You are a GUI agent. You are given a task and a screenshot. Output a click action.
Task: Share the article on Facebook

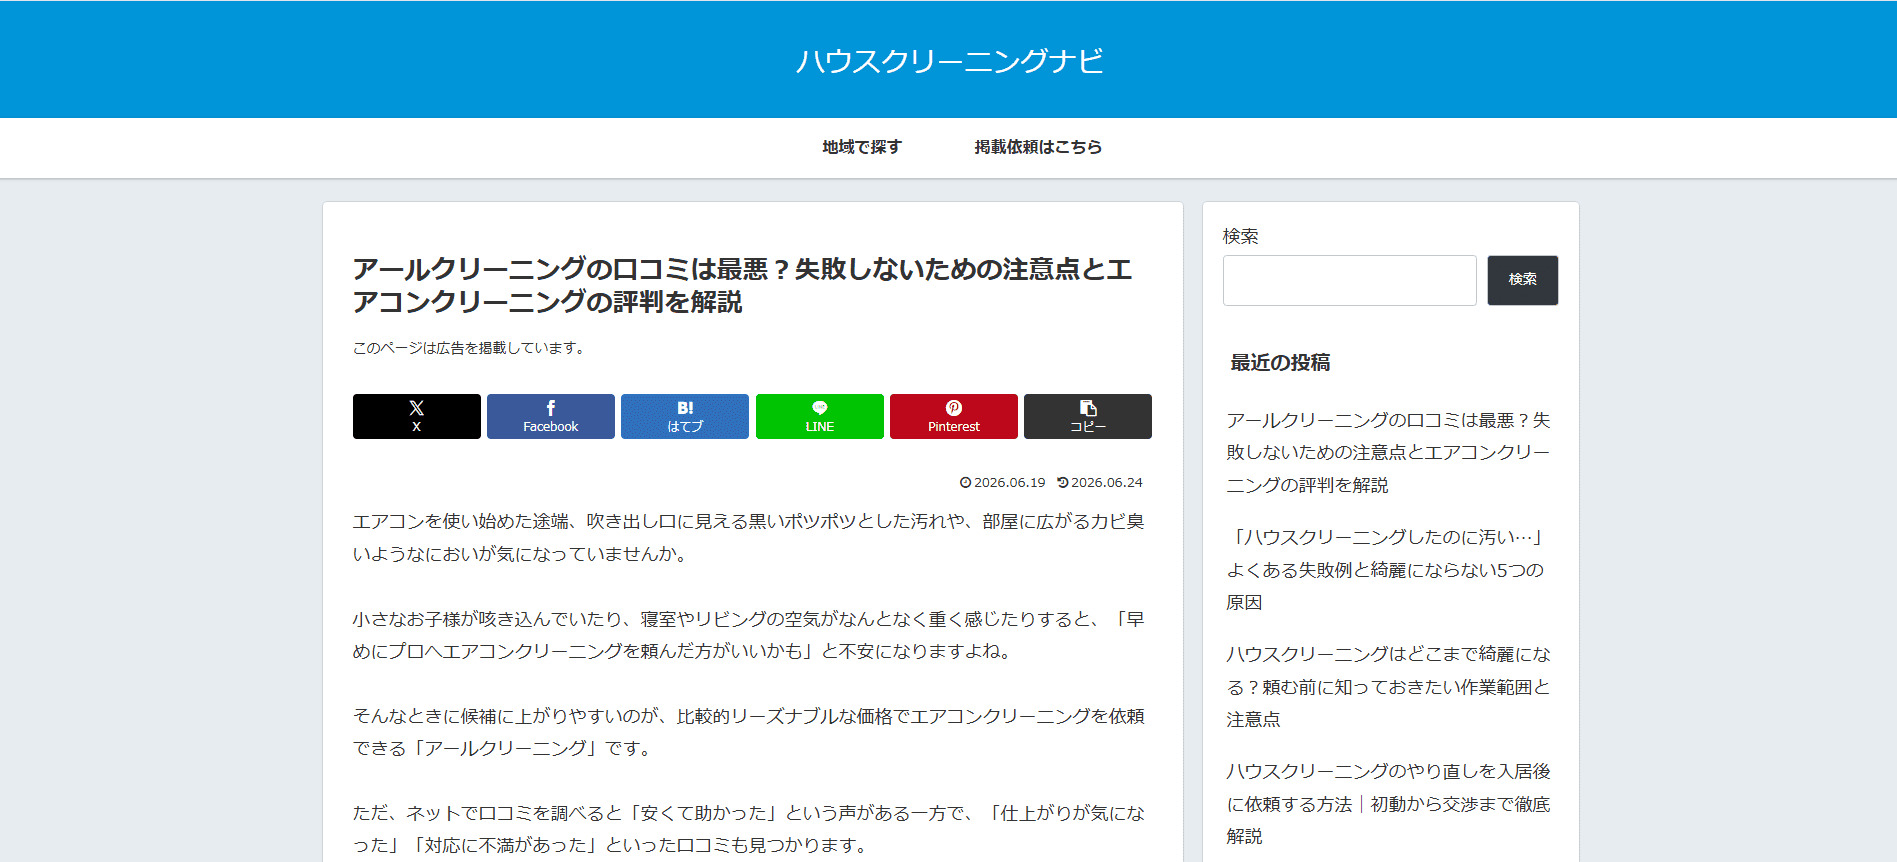tap(550, 416)
